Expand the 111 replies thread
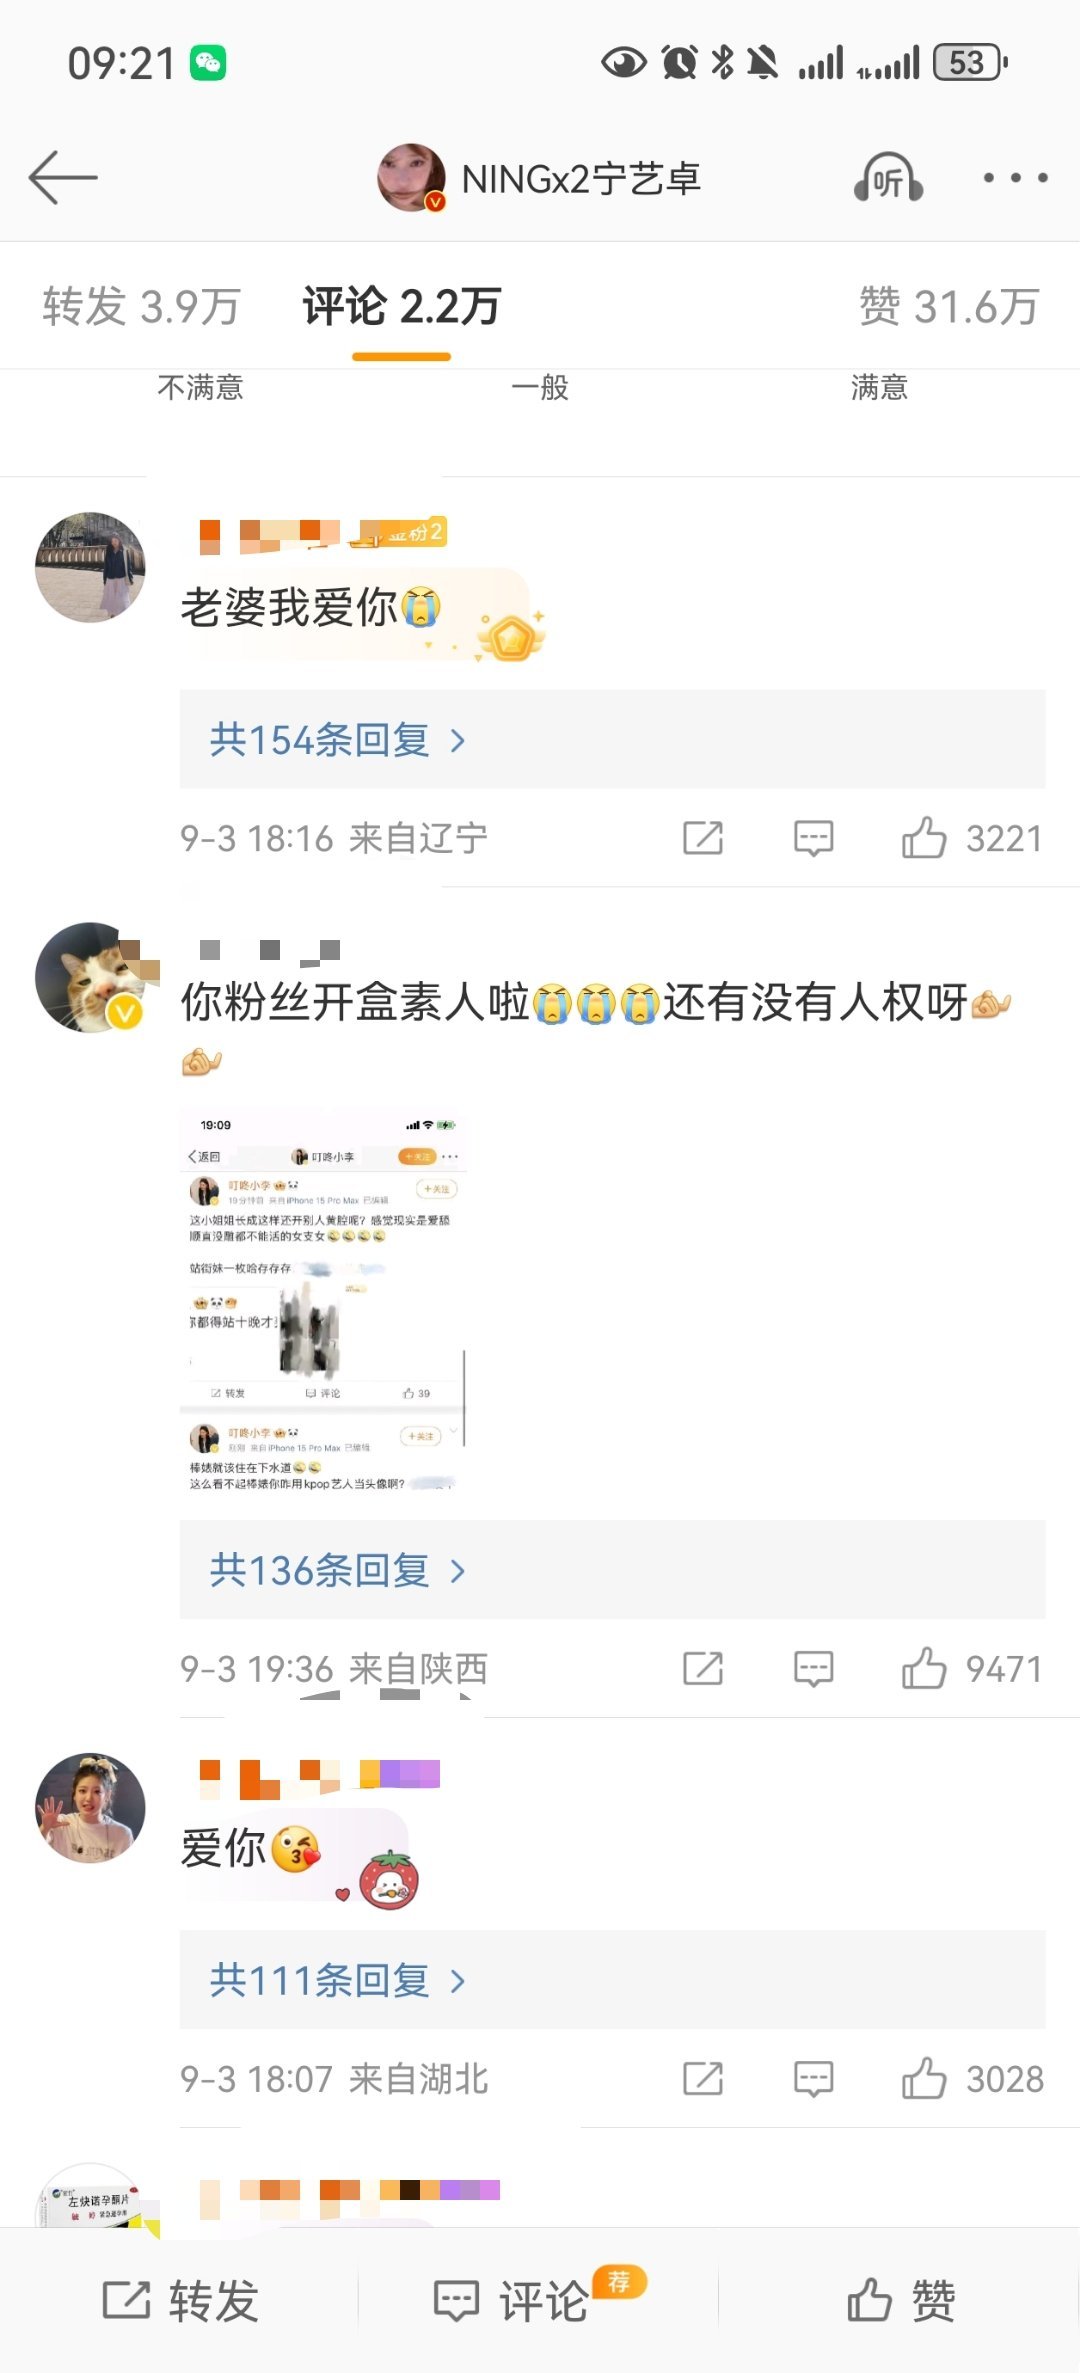The image size is (1080, 2373). pyautogui.click(x=612, y=1980)
